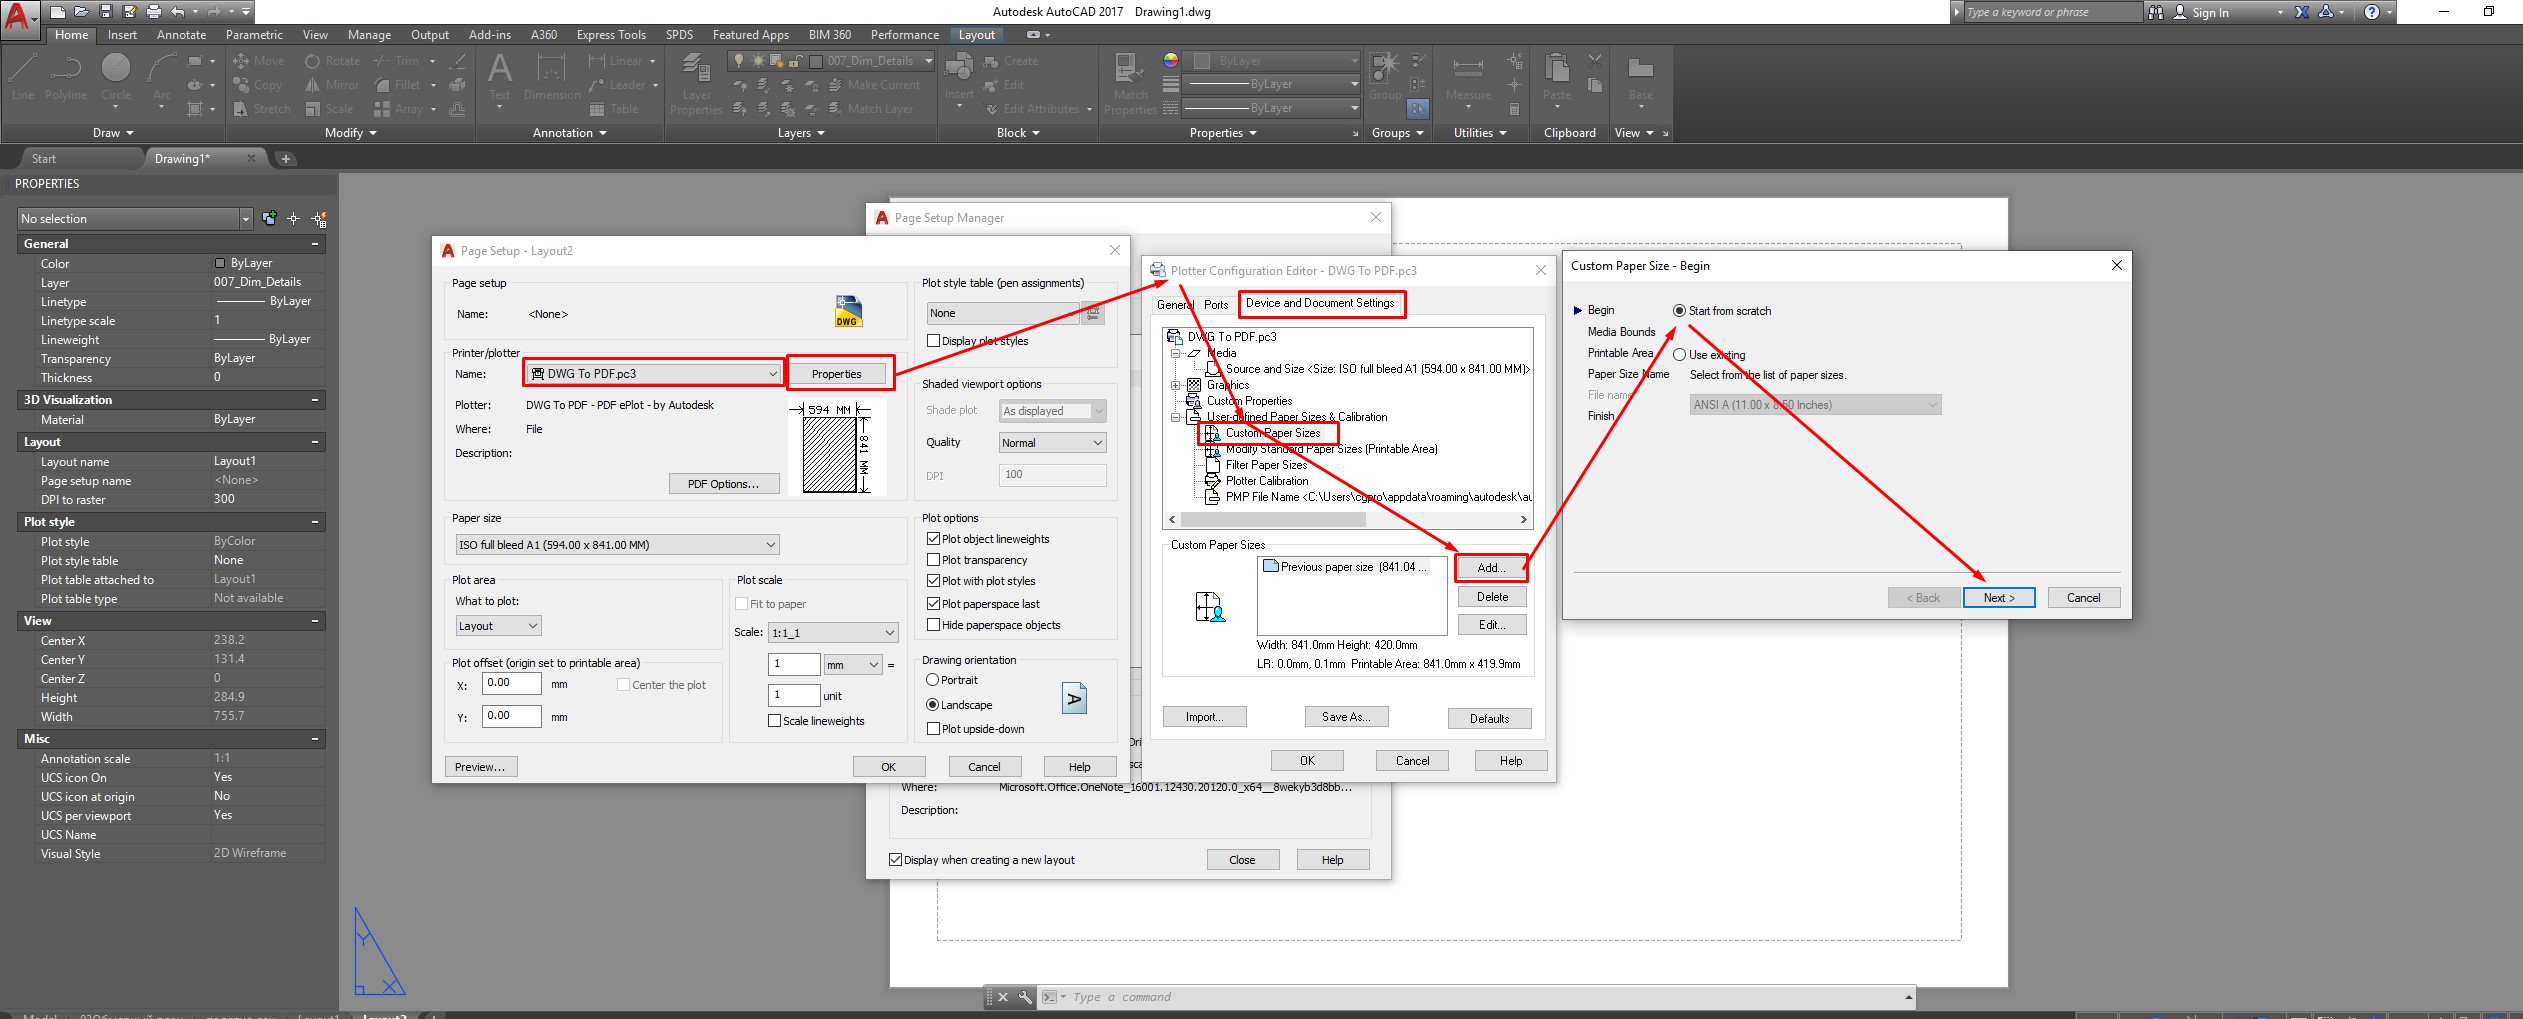This screenshot has width=2523, height=1019.
Task: Open Layer Properties manager
Action: click(696, 85)
